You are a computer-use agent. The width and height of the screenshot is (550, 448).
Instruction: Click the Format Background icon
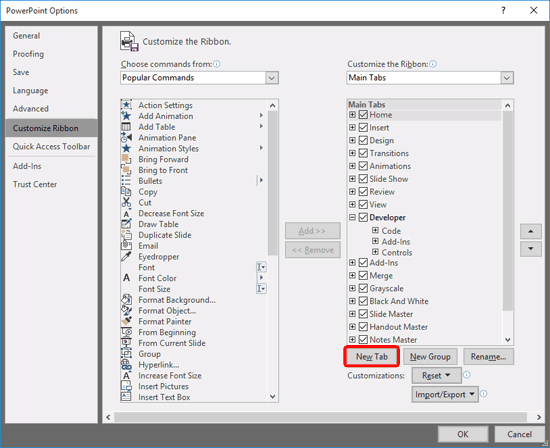(126, 300)
